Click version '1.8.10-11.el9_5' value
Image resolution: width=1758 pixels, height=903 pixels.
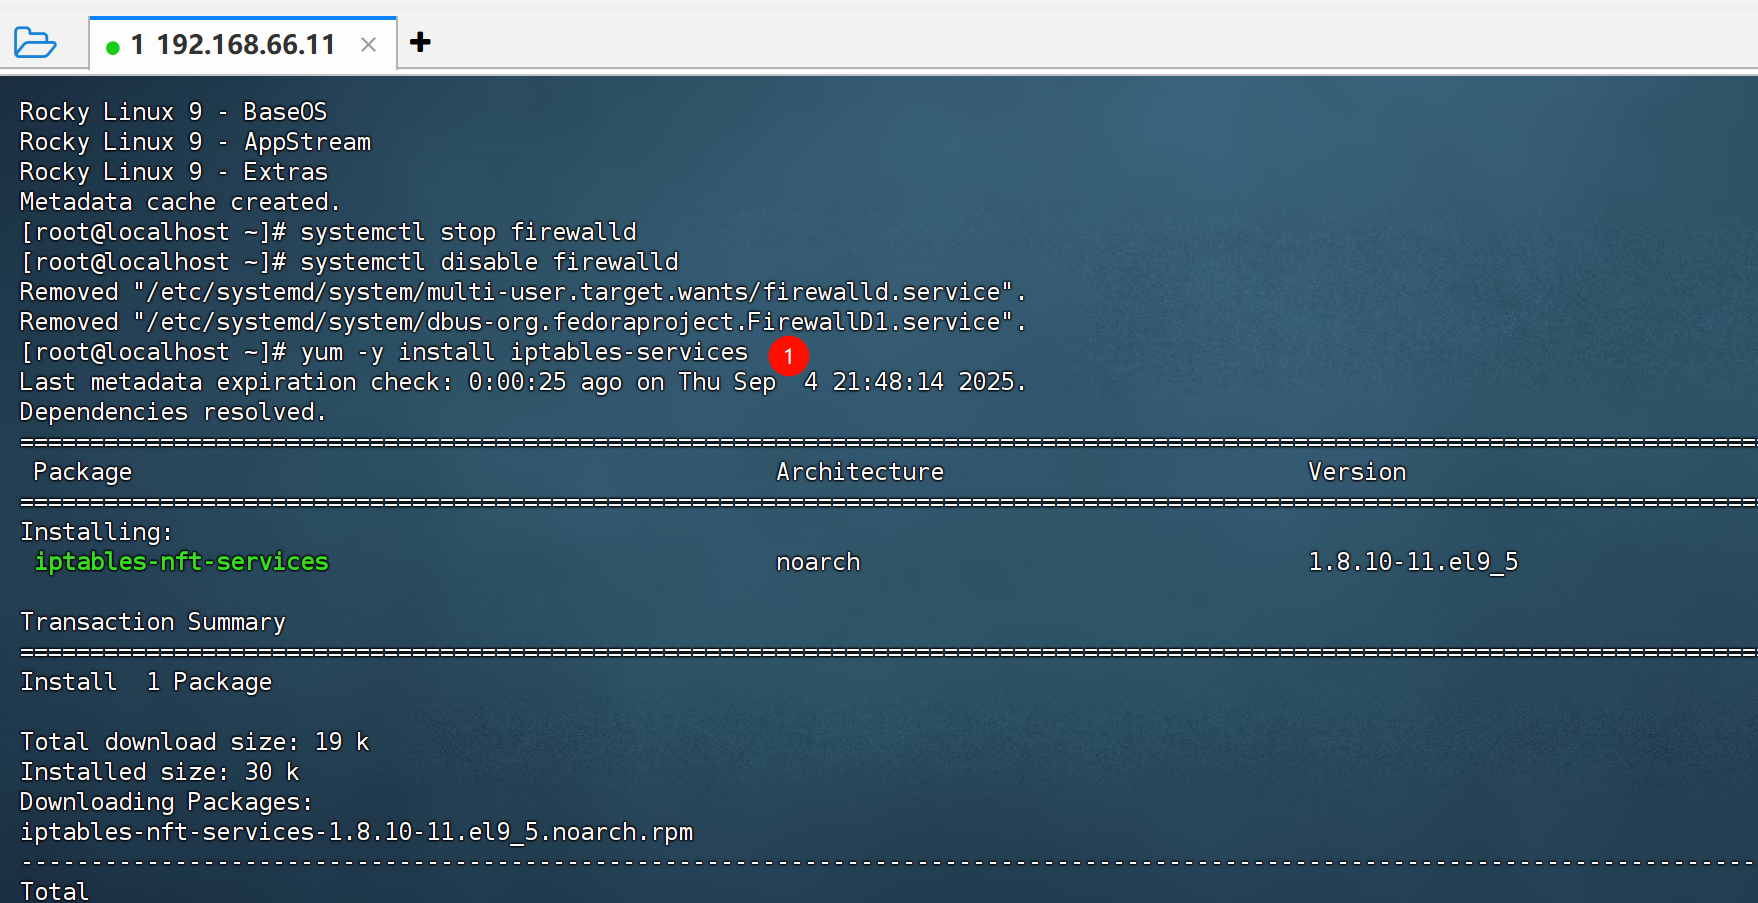(x=1413, y=562)
